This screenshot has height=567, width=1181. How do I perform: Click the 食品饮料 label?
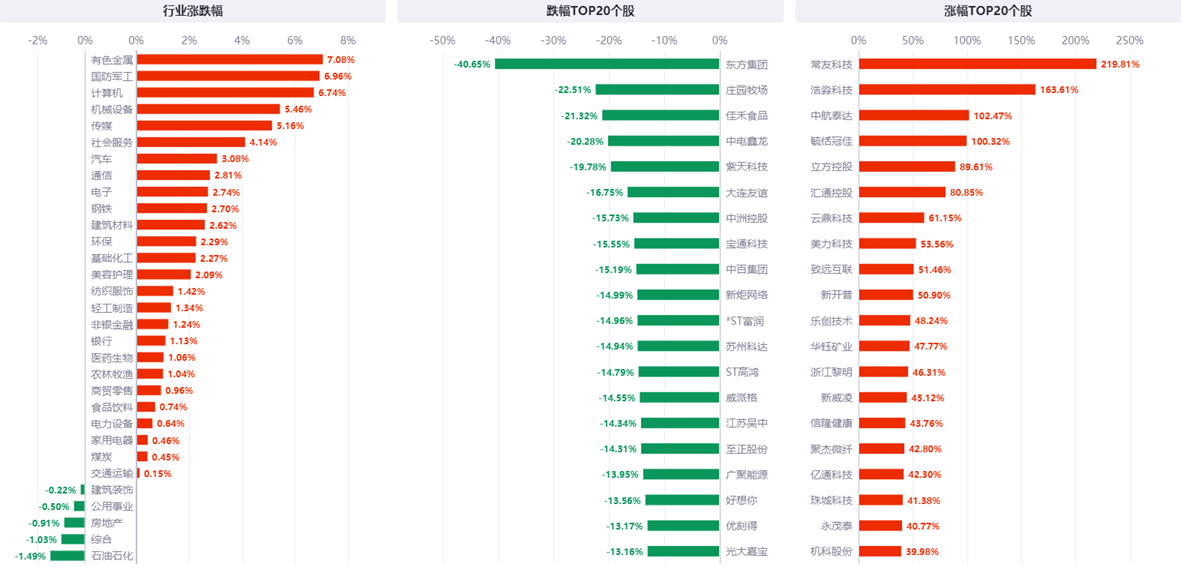(x=112, y=407)
